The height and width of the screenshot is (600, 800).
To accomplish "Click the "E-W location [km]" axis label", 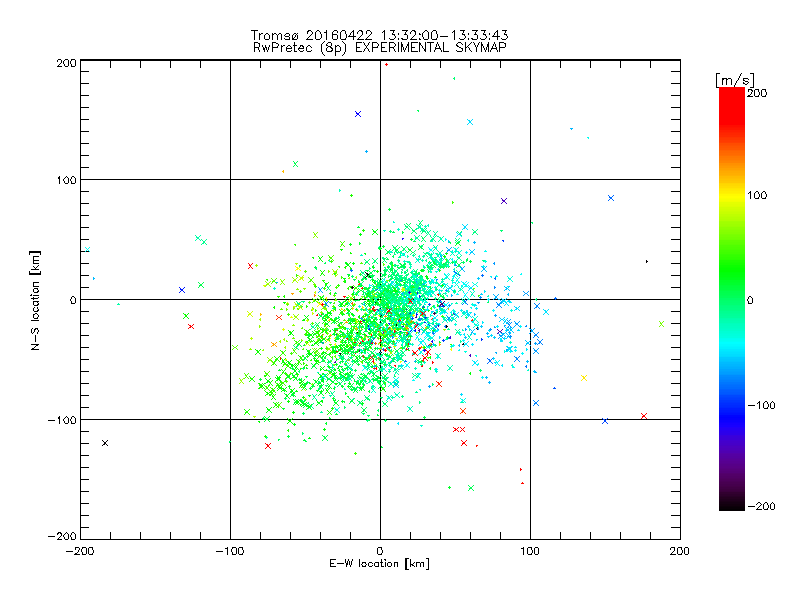I will (380, 564).
